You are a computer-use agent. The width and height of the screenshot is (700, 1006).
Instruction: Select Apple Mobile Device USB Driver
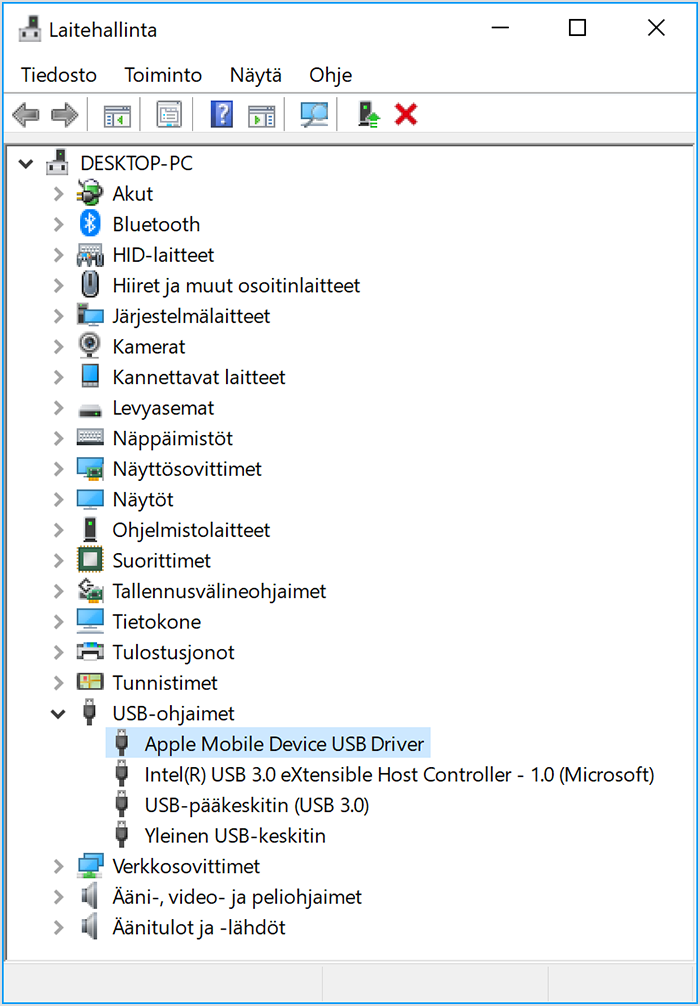click(x=268, y=744)
